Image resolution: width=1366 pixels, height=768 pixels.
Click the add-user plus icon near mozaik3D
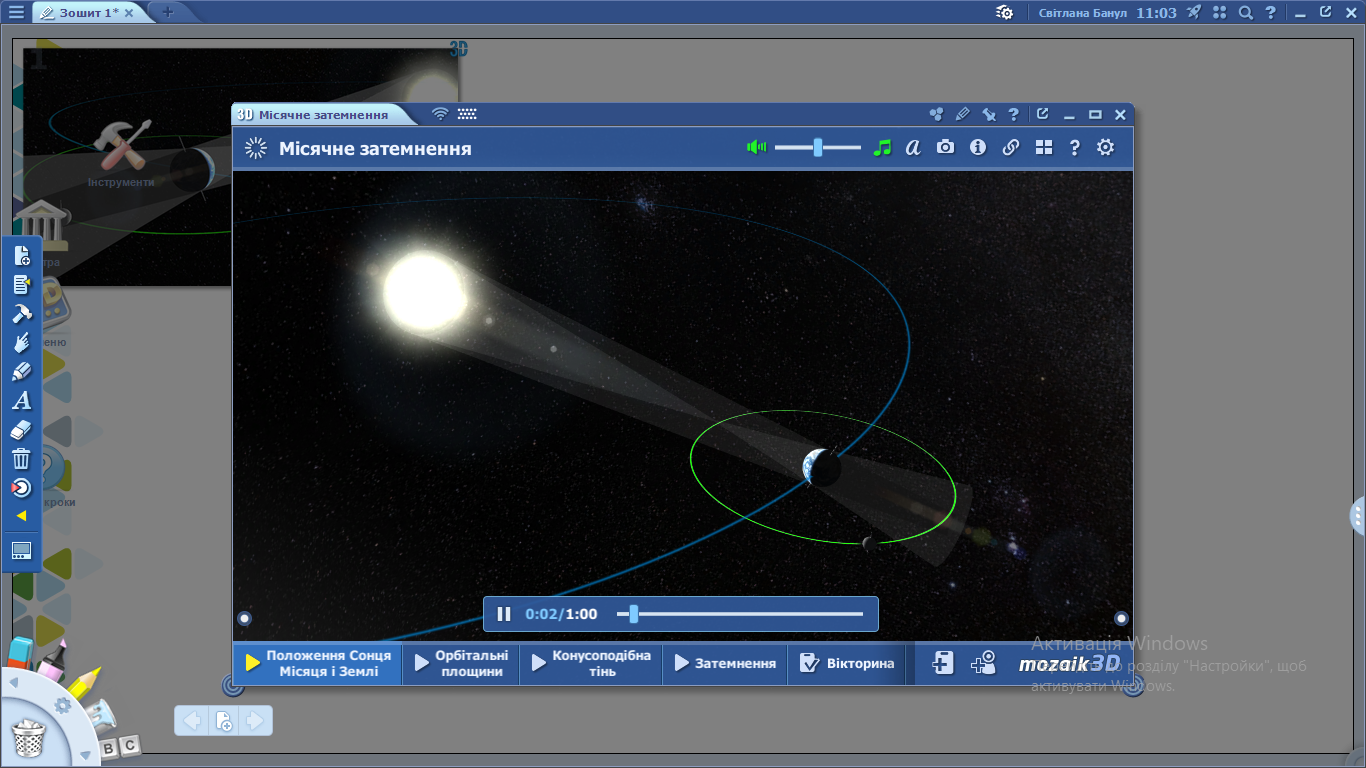983,663
